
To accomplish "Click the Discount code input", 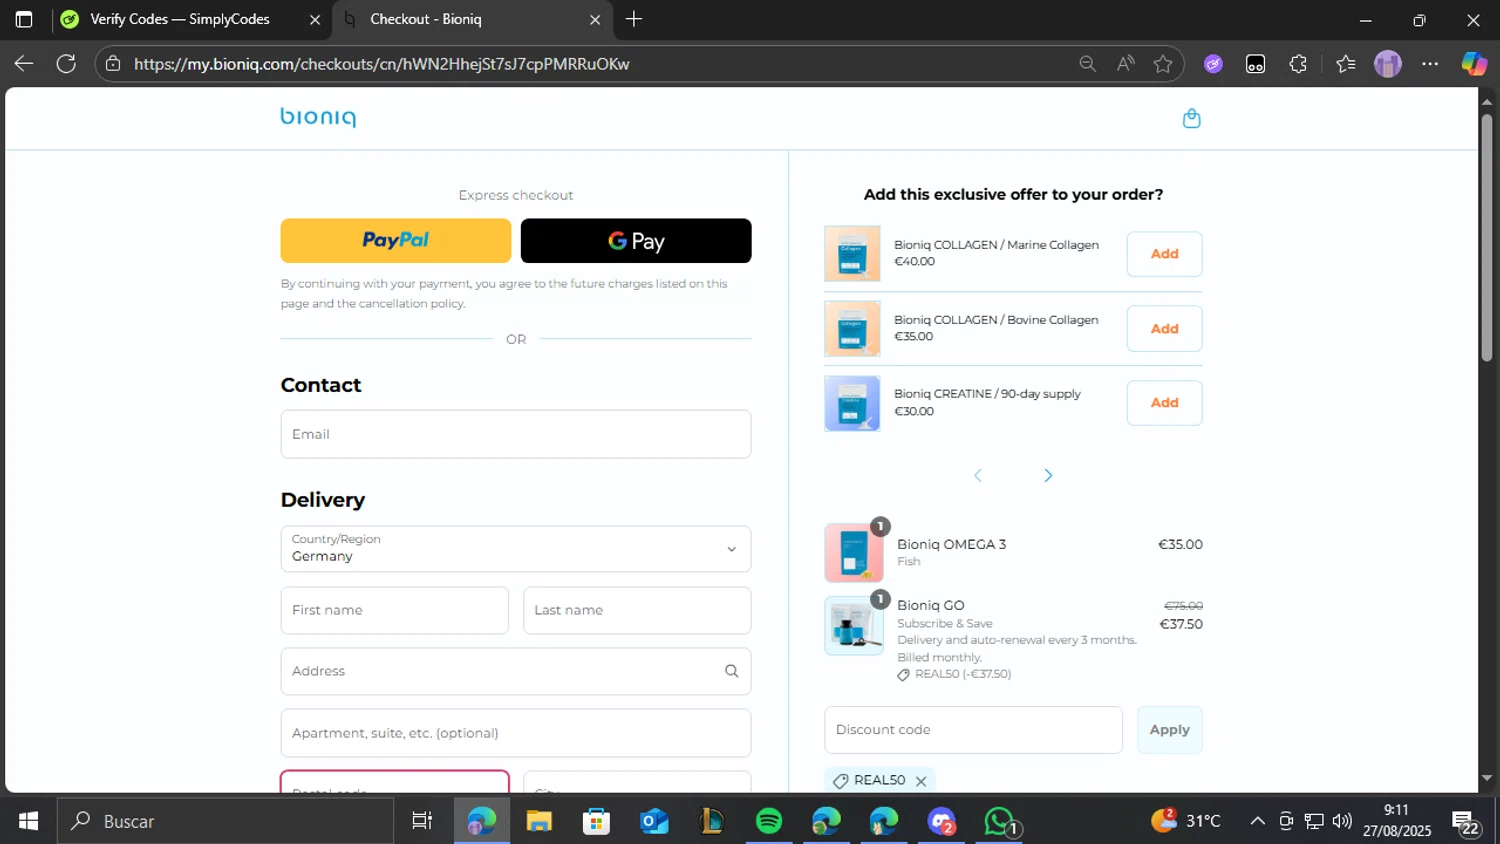I will (973, 730).
